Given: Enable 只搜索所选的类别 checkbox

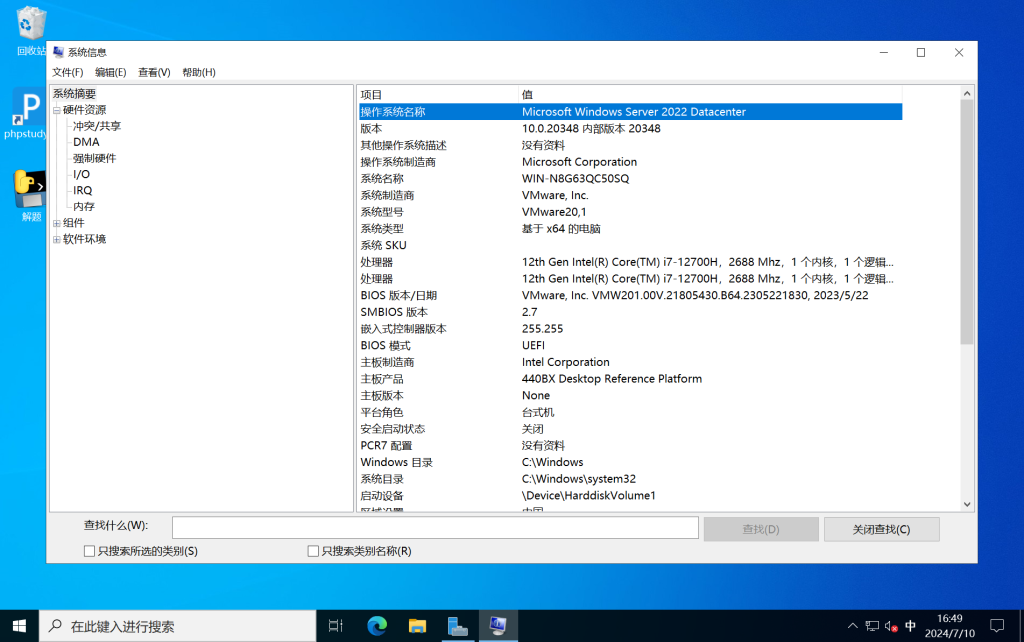Looking at the screenshot, I should pos(90,551).
